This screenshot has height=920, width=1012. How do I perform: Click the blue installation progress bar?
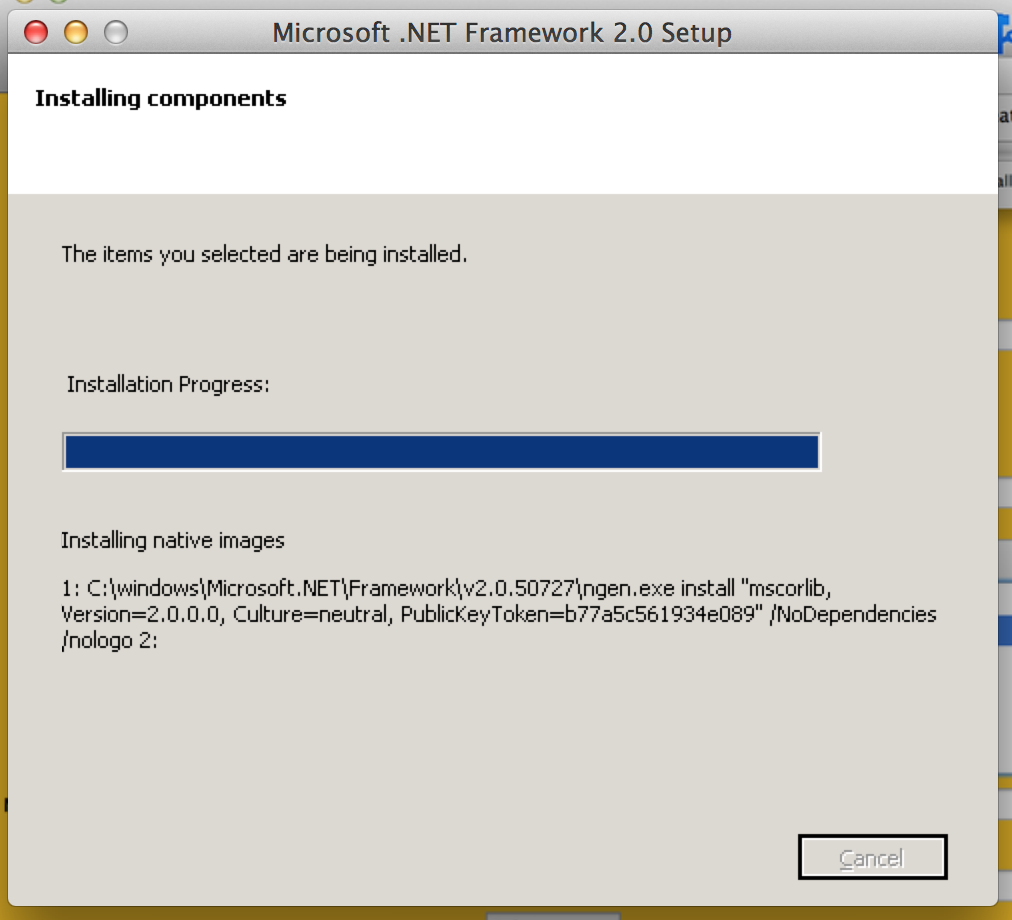[x=441, y=452]
